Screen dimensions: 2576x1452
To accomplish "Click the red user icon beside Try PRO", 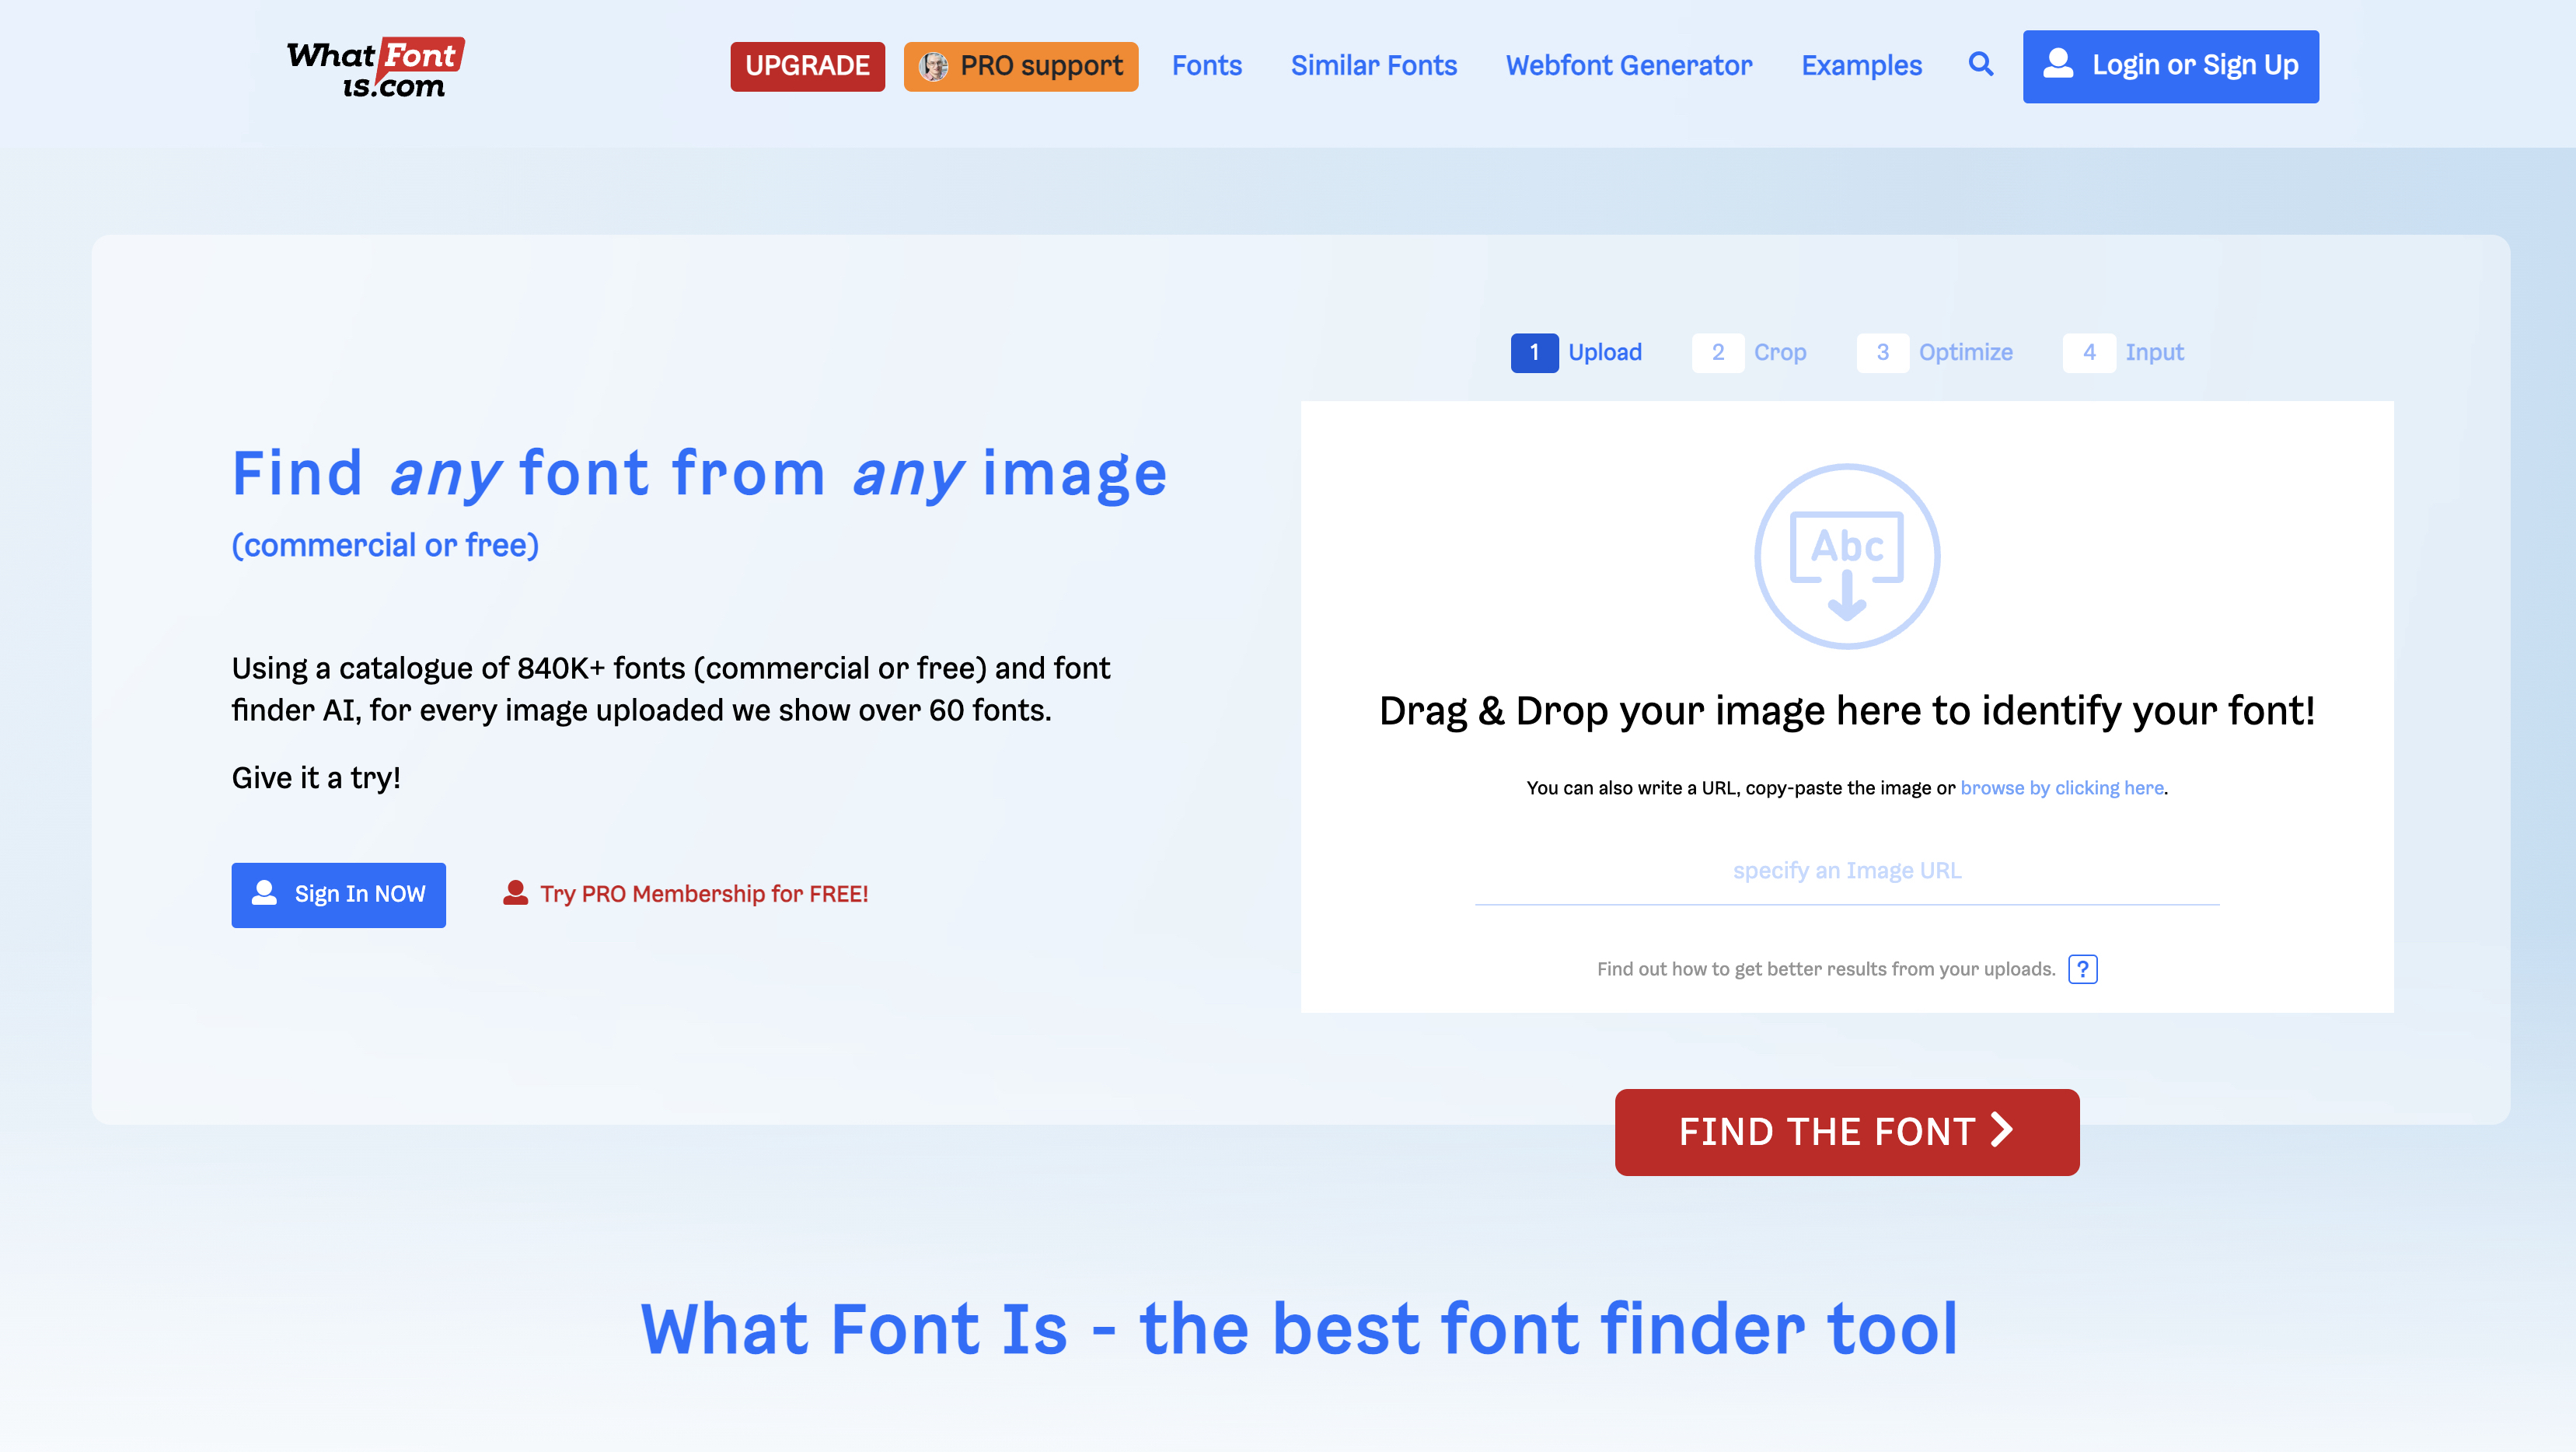I will pos(515,893).
